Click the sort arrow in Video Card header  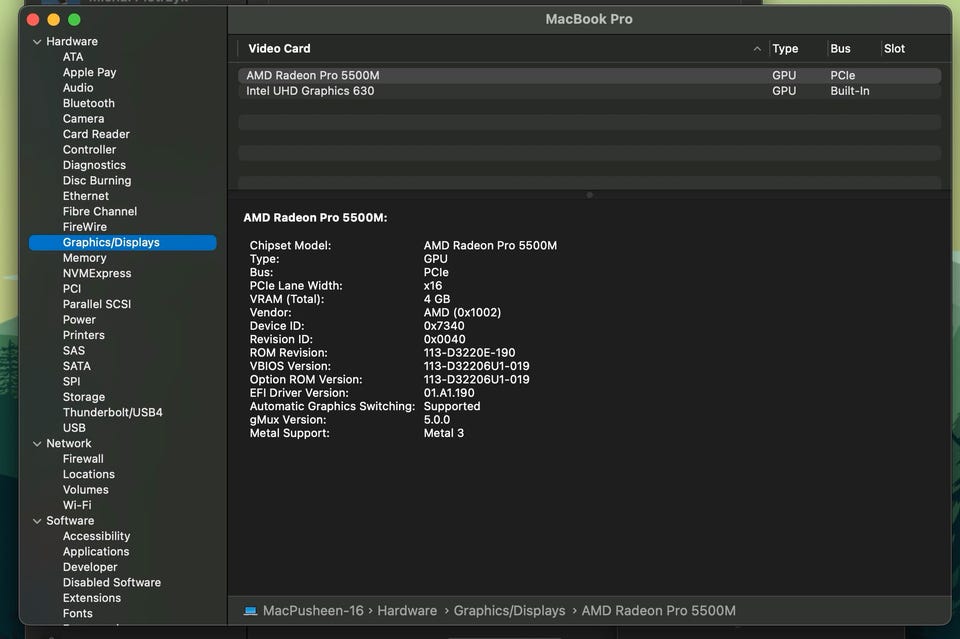click(x=757, y=49)
